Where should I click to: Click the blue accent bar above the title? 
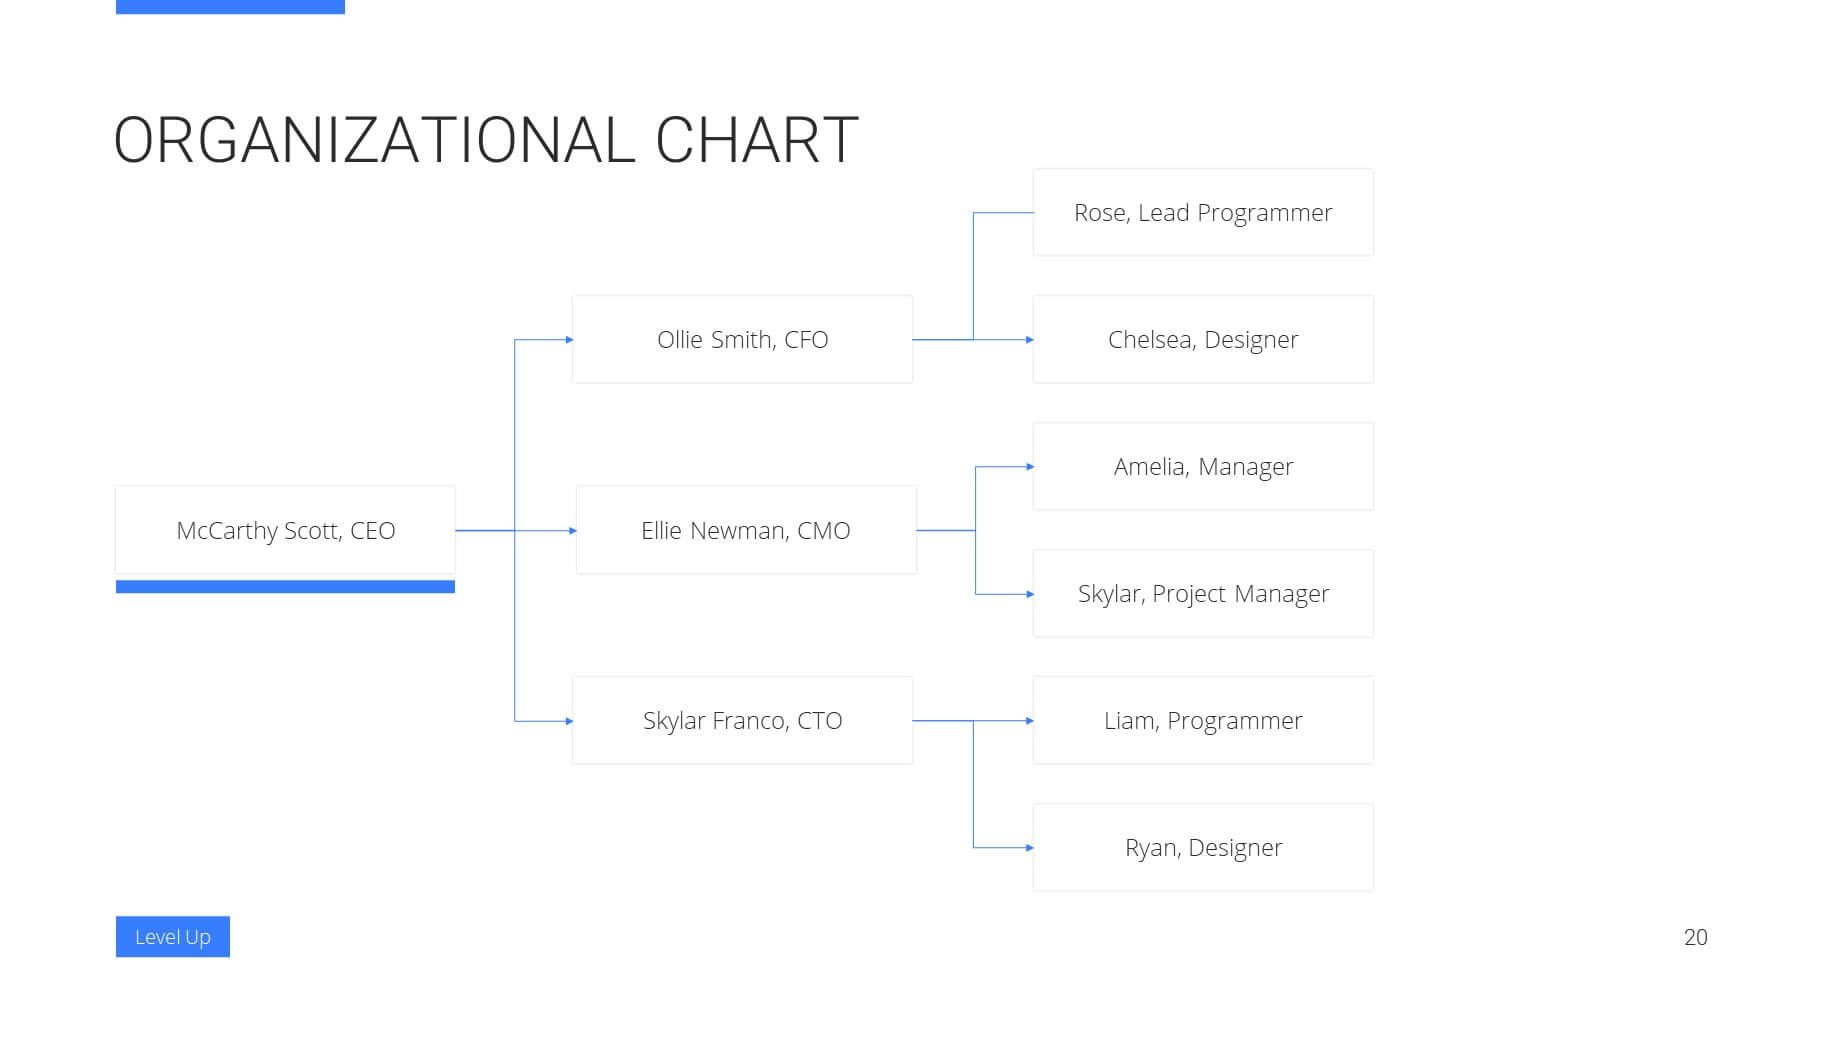coord(230,7)
